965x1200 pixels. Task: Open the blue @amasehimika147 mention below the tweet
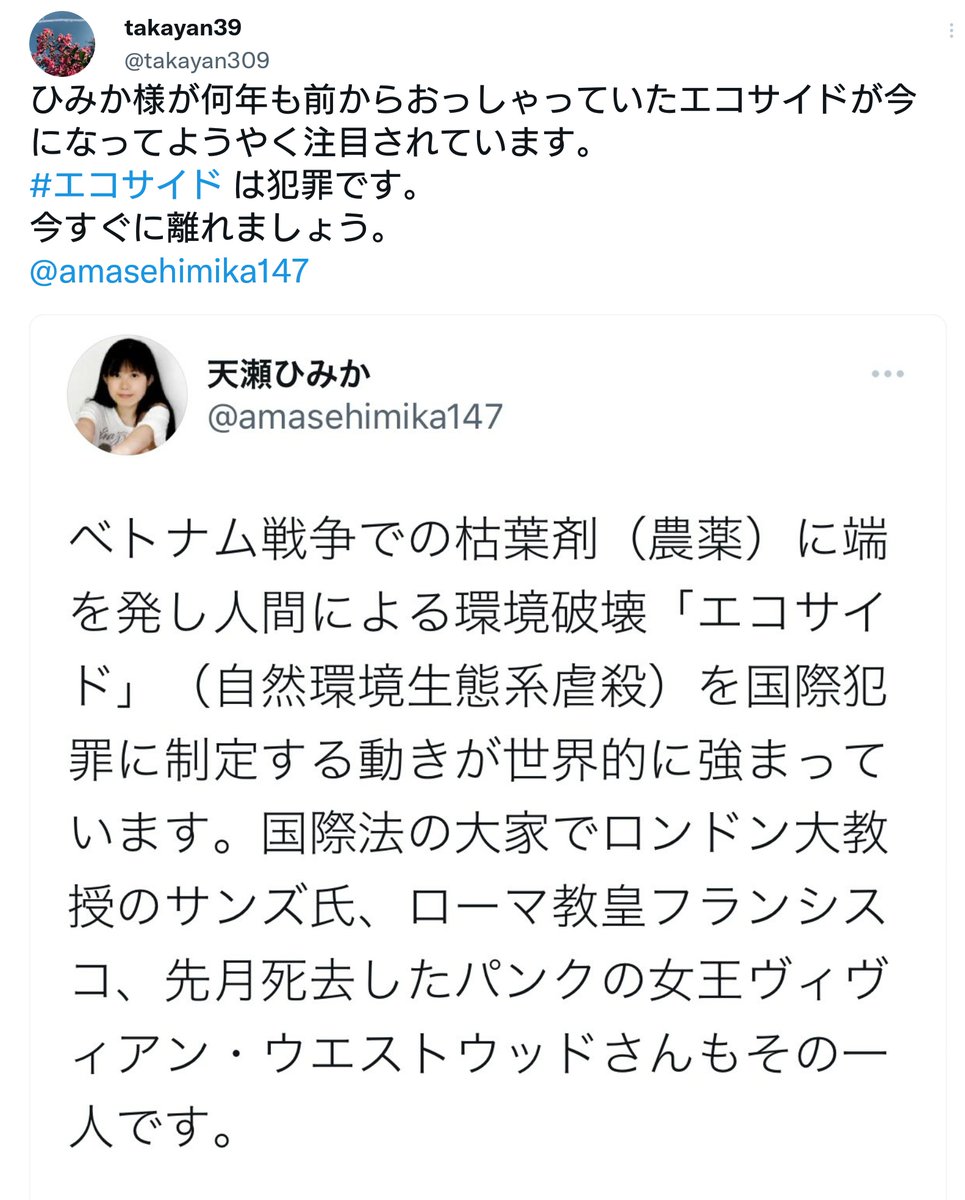pyautogui.click(x=169, y=271)
